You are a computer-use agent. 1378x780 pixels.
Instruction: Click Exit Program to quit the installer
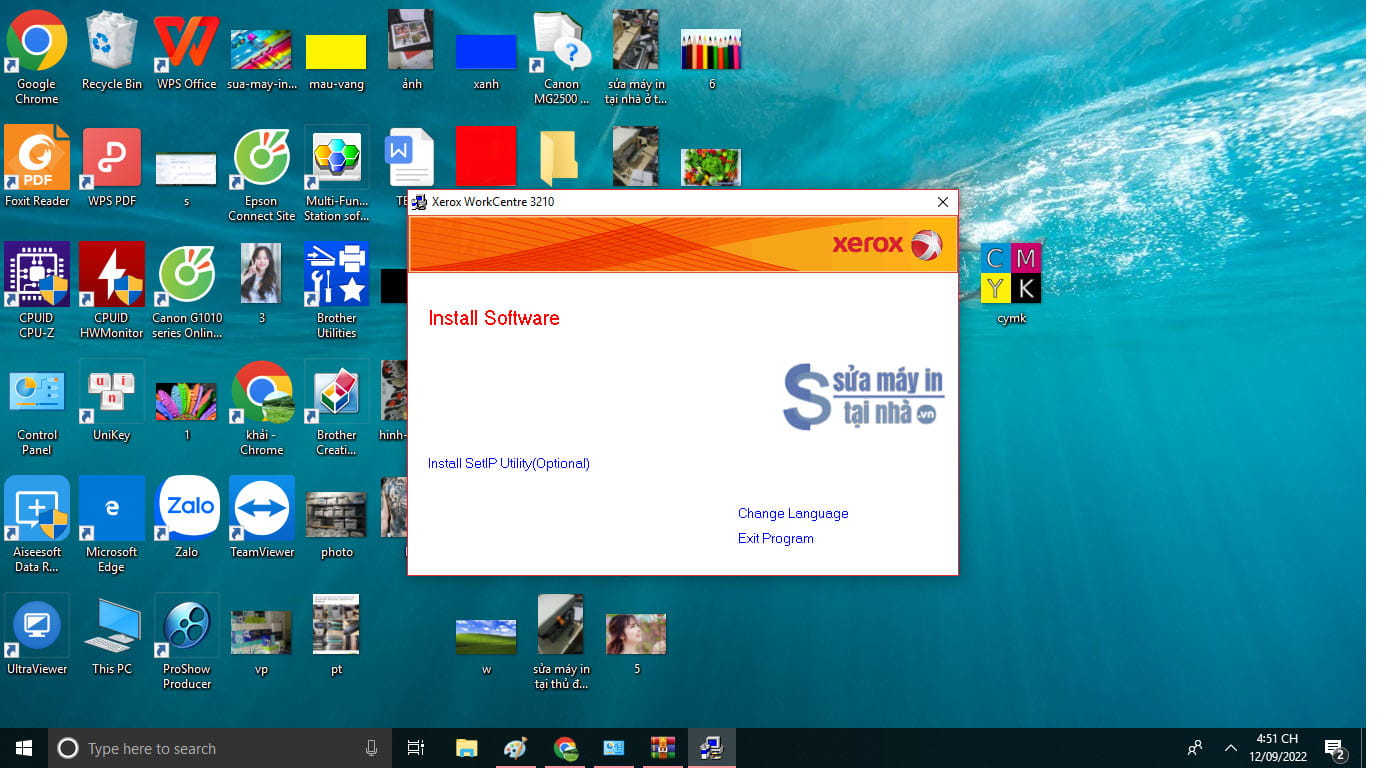point(775,538)
